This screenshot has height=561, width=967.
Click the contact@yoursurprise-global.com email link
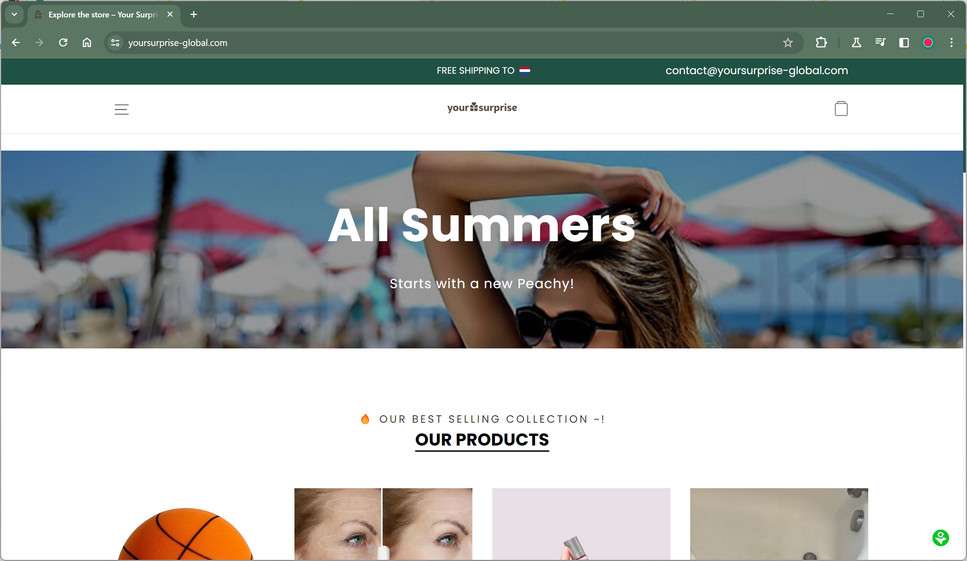[756, 70]
